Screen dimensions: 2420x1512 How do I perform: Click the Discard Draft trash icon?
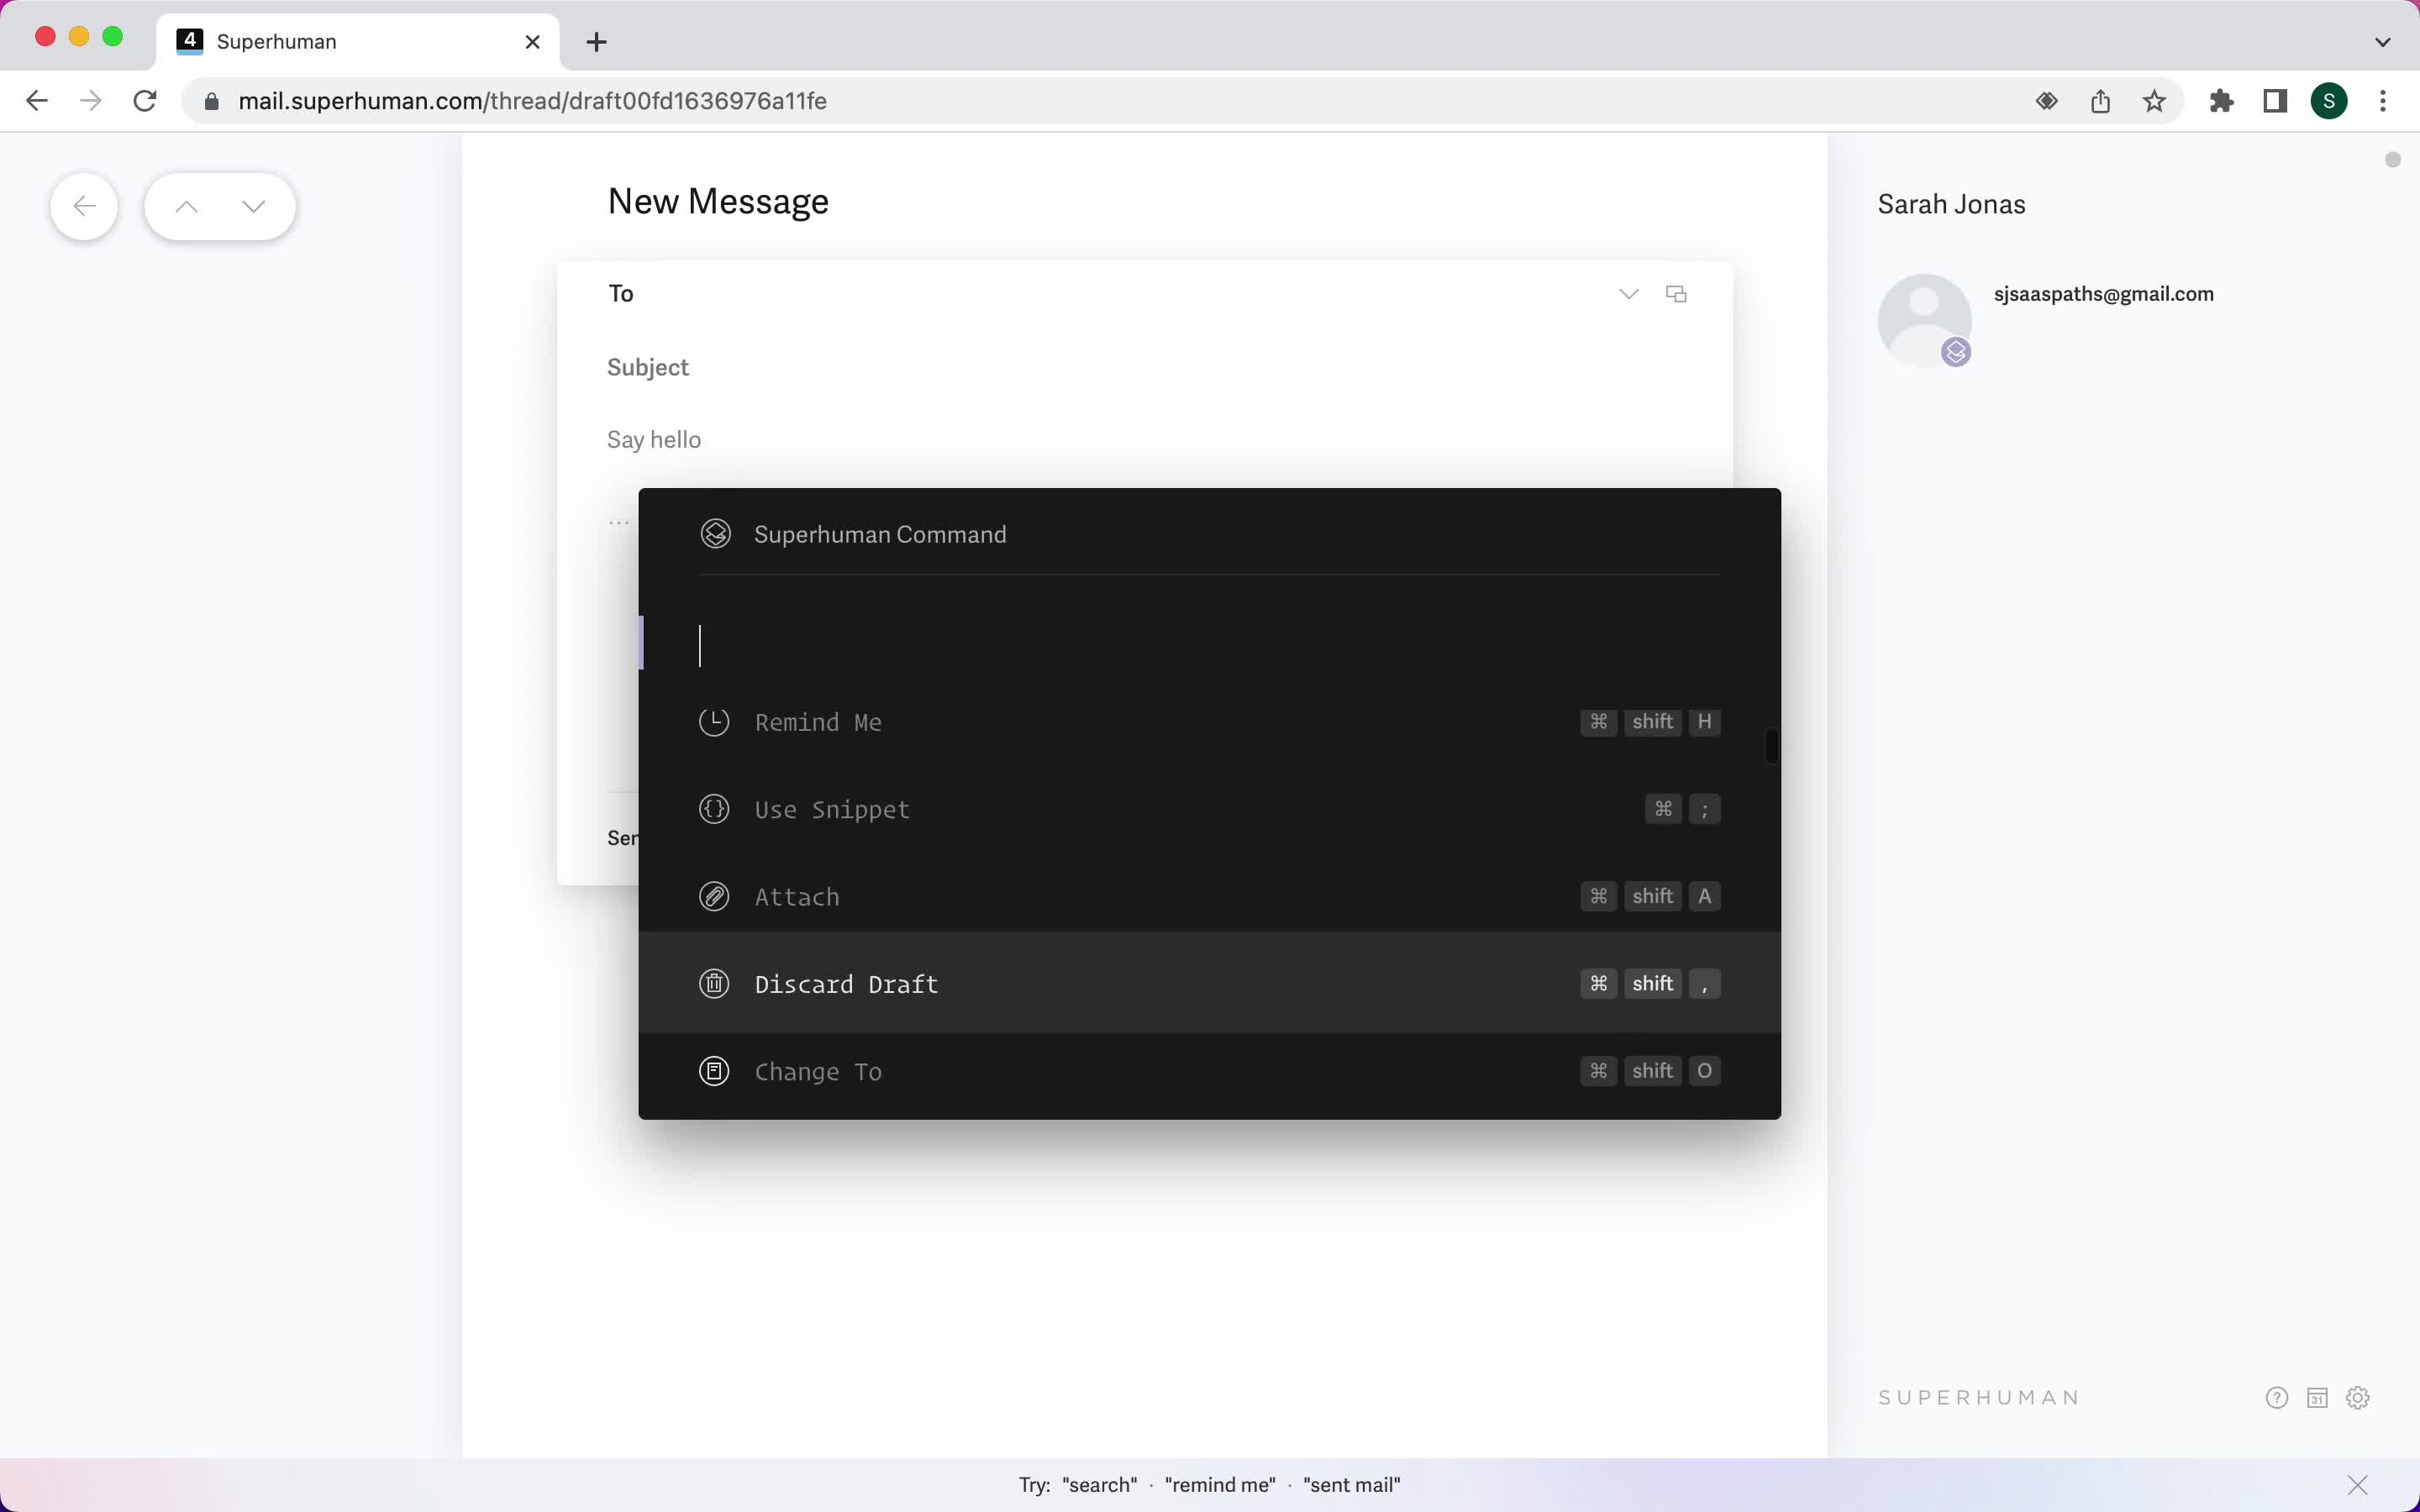[x=714, y=984]
